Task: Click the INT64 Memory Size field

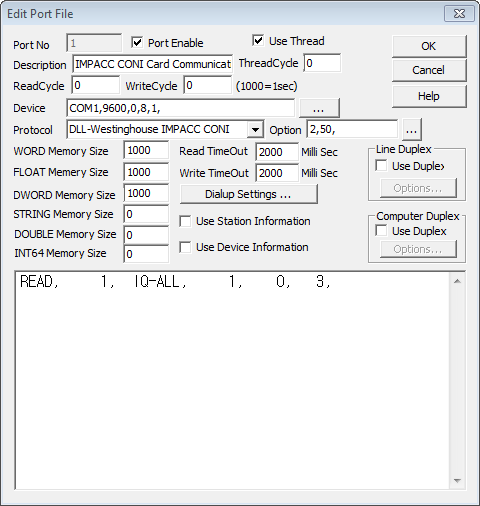Action: pos(146,254)
